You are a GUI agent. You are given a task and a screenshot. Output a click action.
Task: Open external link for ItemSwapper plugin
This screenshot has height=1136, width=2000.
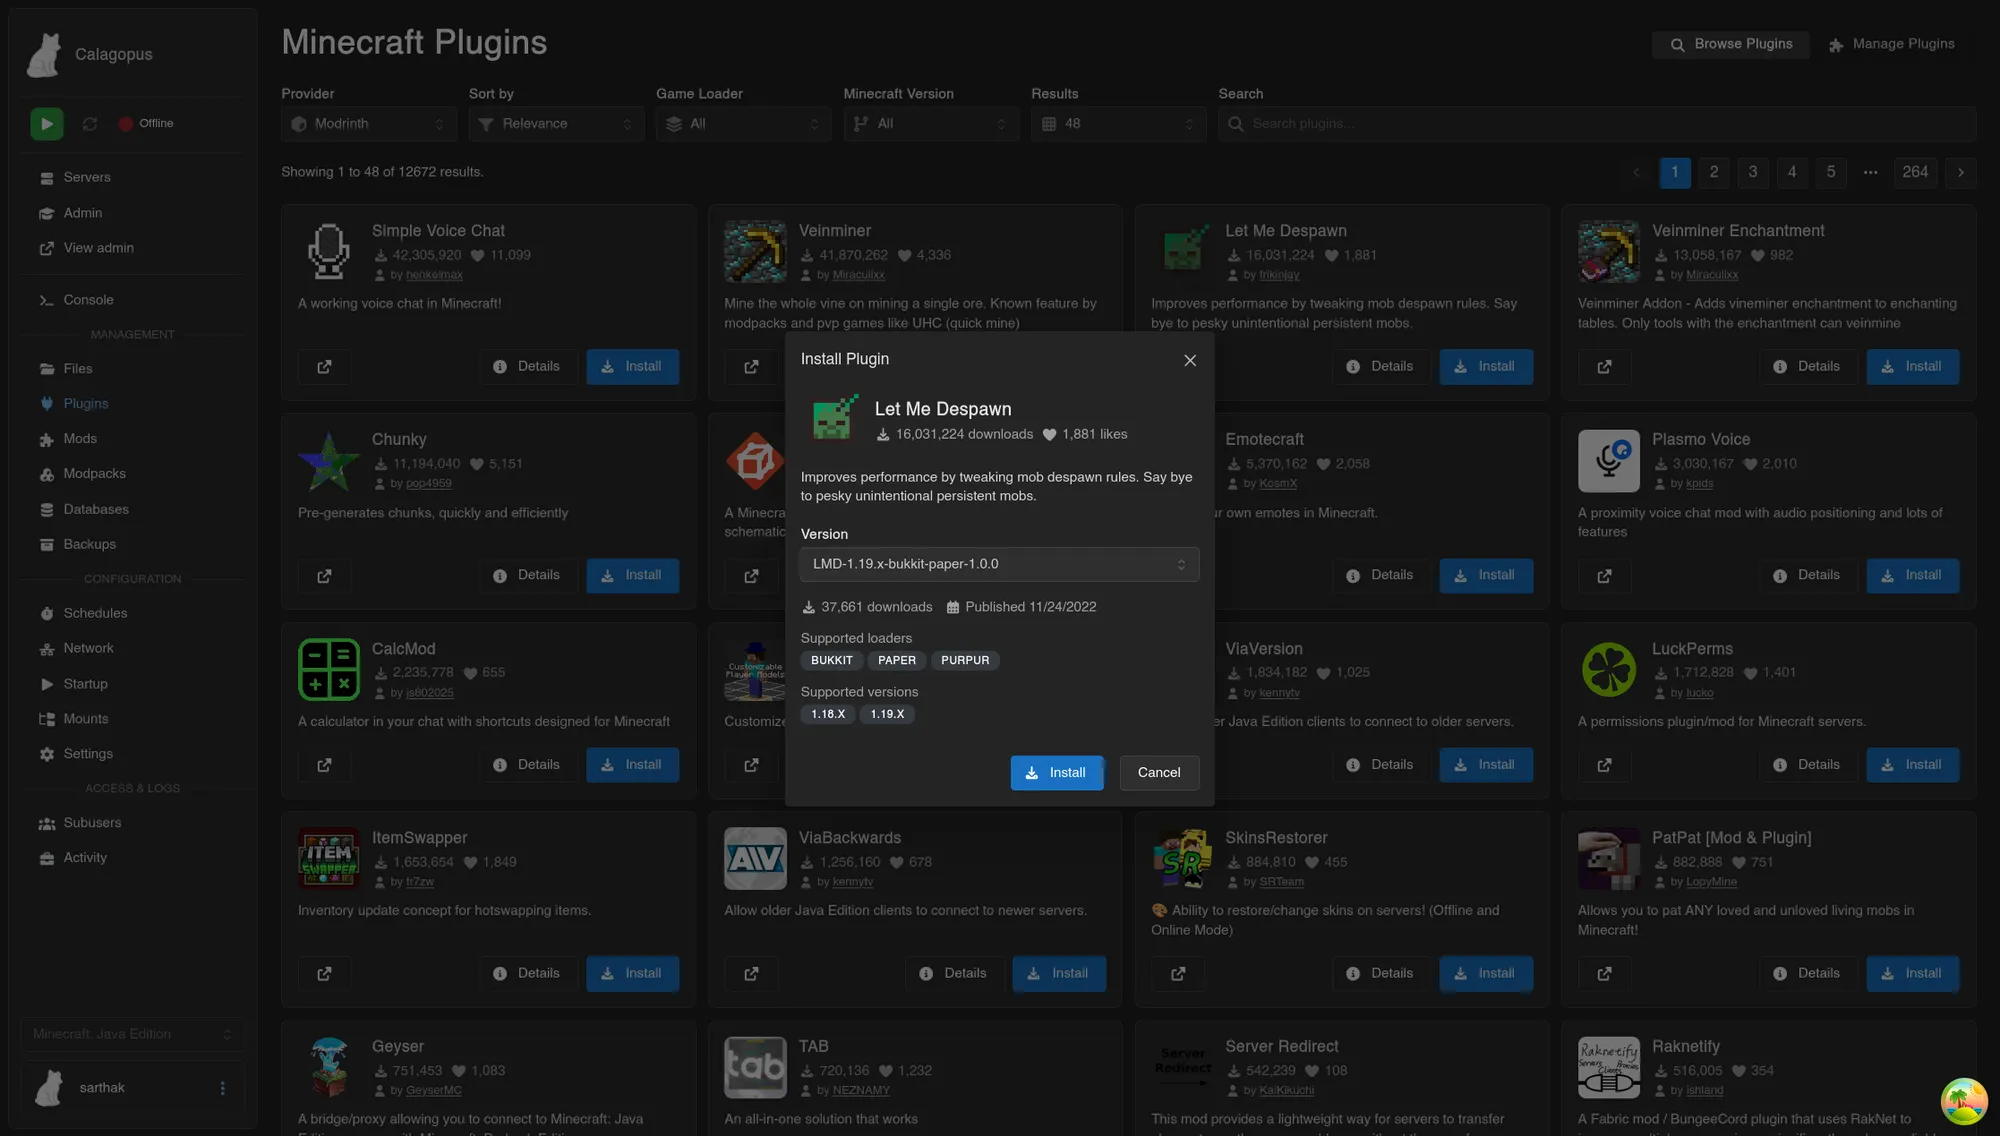coord(324,974)
